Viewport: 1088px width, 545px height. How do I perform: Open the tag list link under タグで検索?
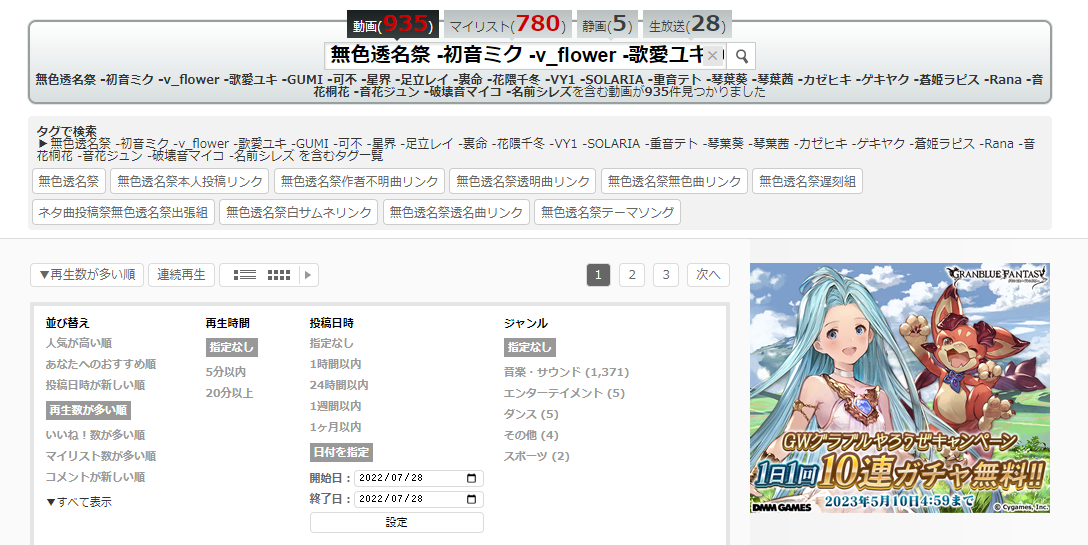pos(536,150)
